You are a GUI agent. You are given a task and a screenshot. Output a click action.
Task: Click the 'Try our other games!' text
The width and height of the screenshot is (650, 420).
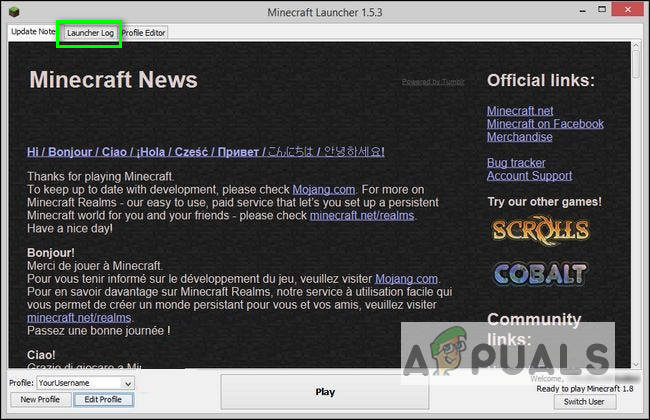(x=544, y=202)
